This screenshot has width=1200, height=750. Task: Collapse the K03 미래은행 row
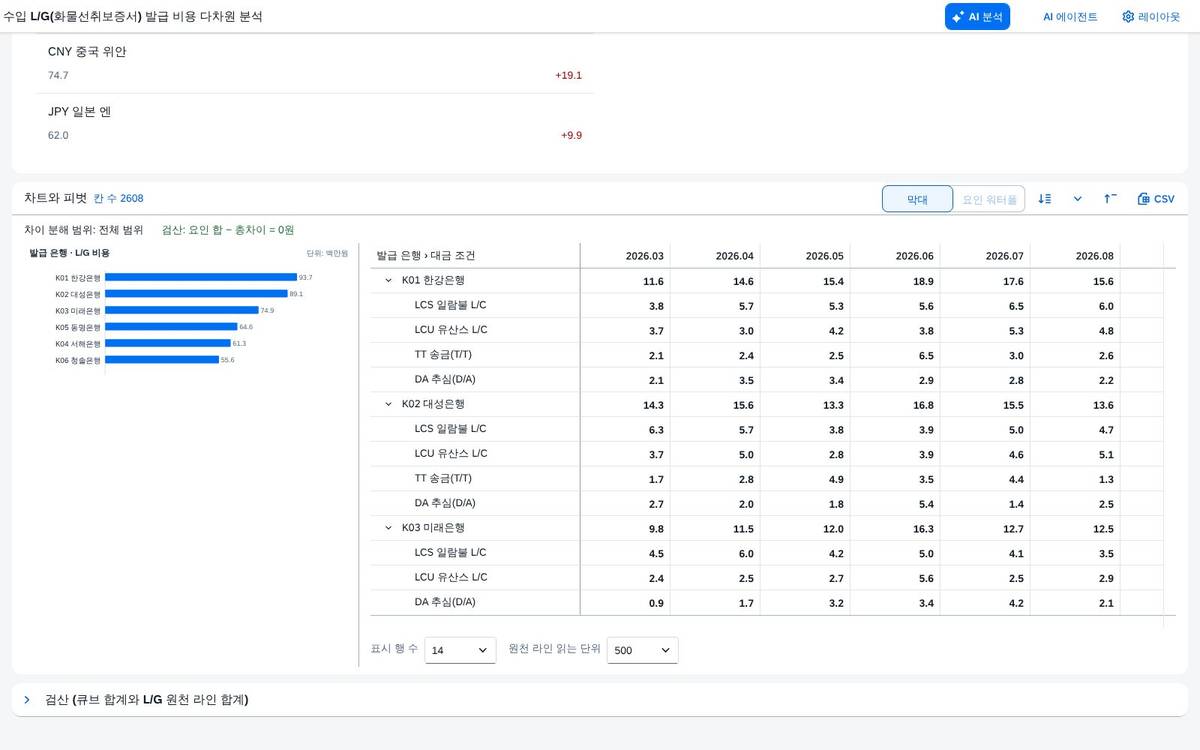point(388,528)
